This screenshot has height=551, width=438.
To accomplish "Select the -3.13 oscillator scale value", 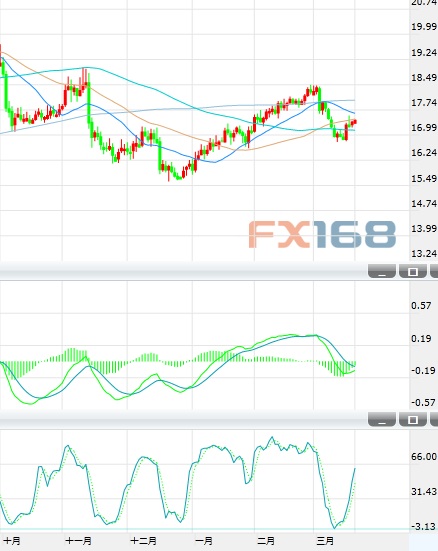I will [x=423, y=526].
